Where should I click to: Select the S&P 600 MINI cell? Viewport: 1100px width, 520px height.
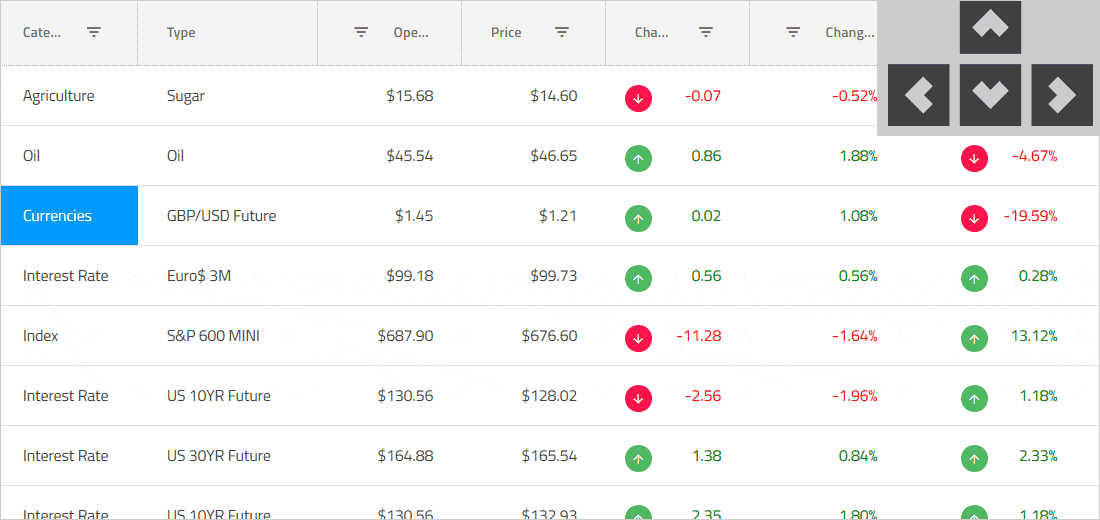(213, 336)
